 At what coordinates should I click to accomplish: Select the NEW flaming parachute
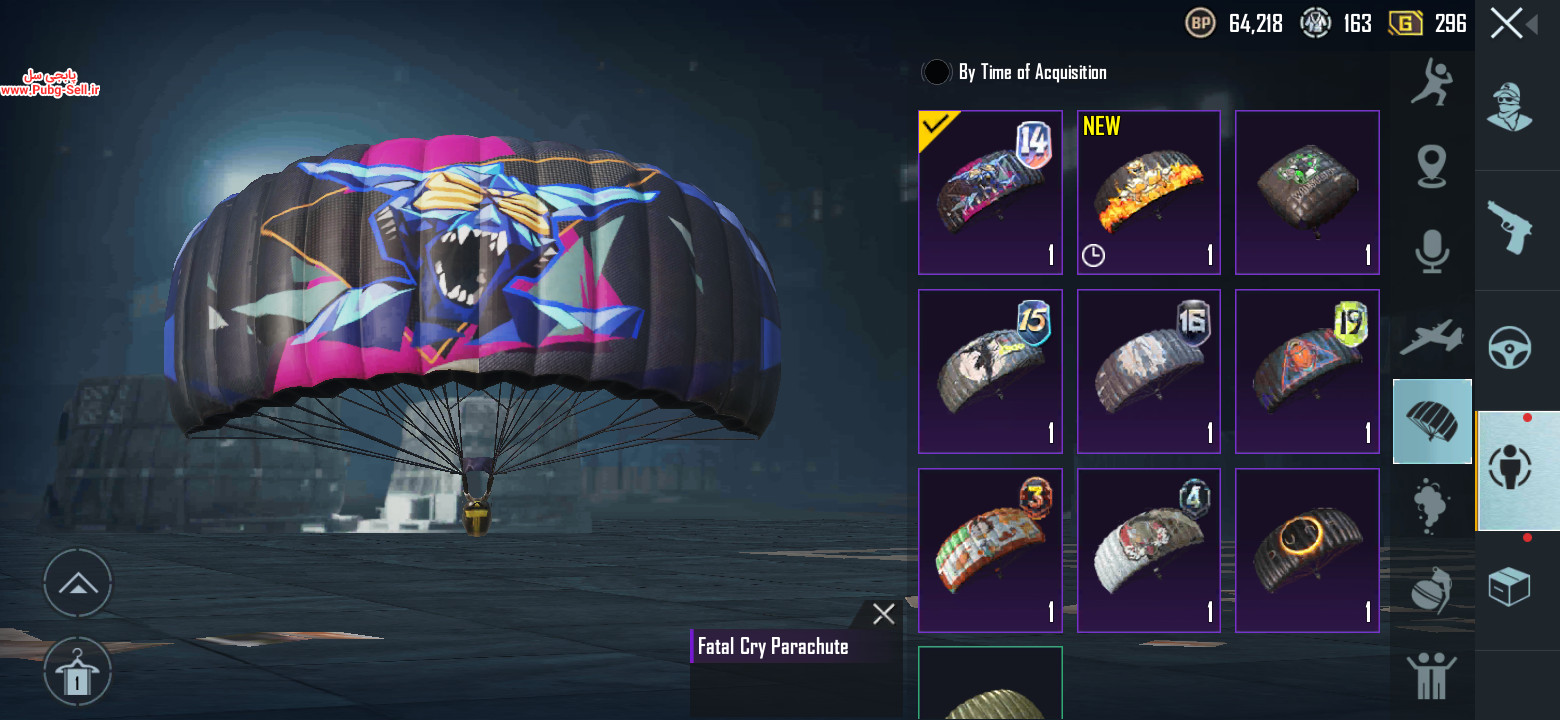pos(1149,192)
